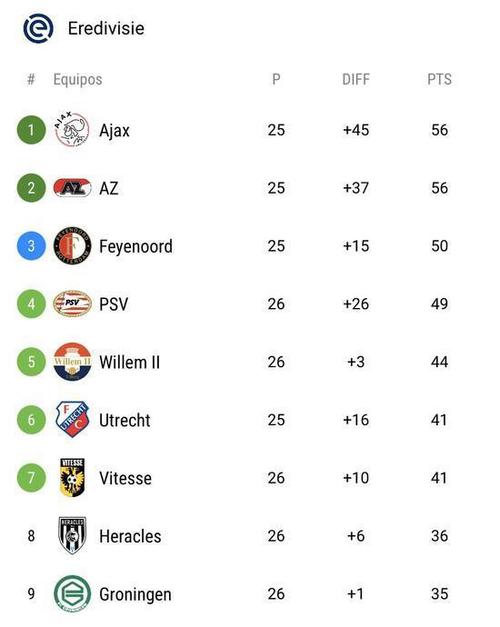Open the Groningen green logo
Screen dimensions: 500x627
(x=72, y=593)
